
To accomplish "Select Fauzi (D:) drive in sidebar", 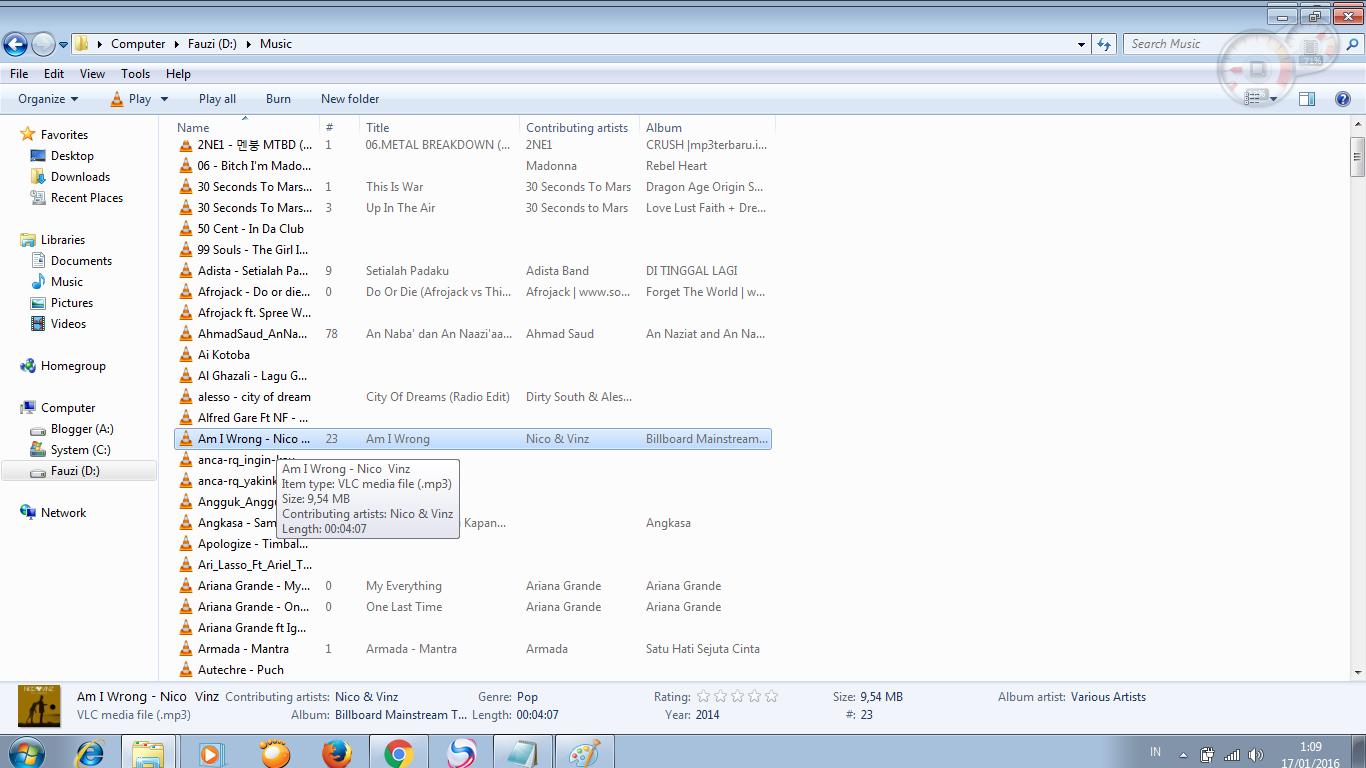I will [x=78, y=471].
